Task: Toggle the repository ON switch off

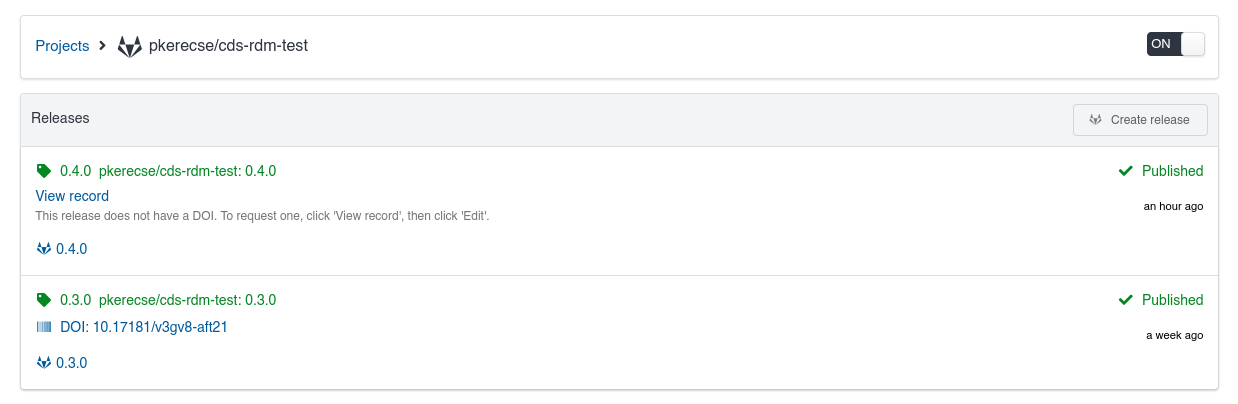Action: tap(1175, 44)
